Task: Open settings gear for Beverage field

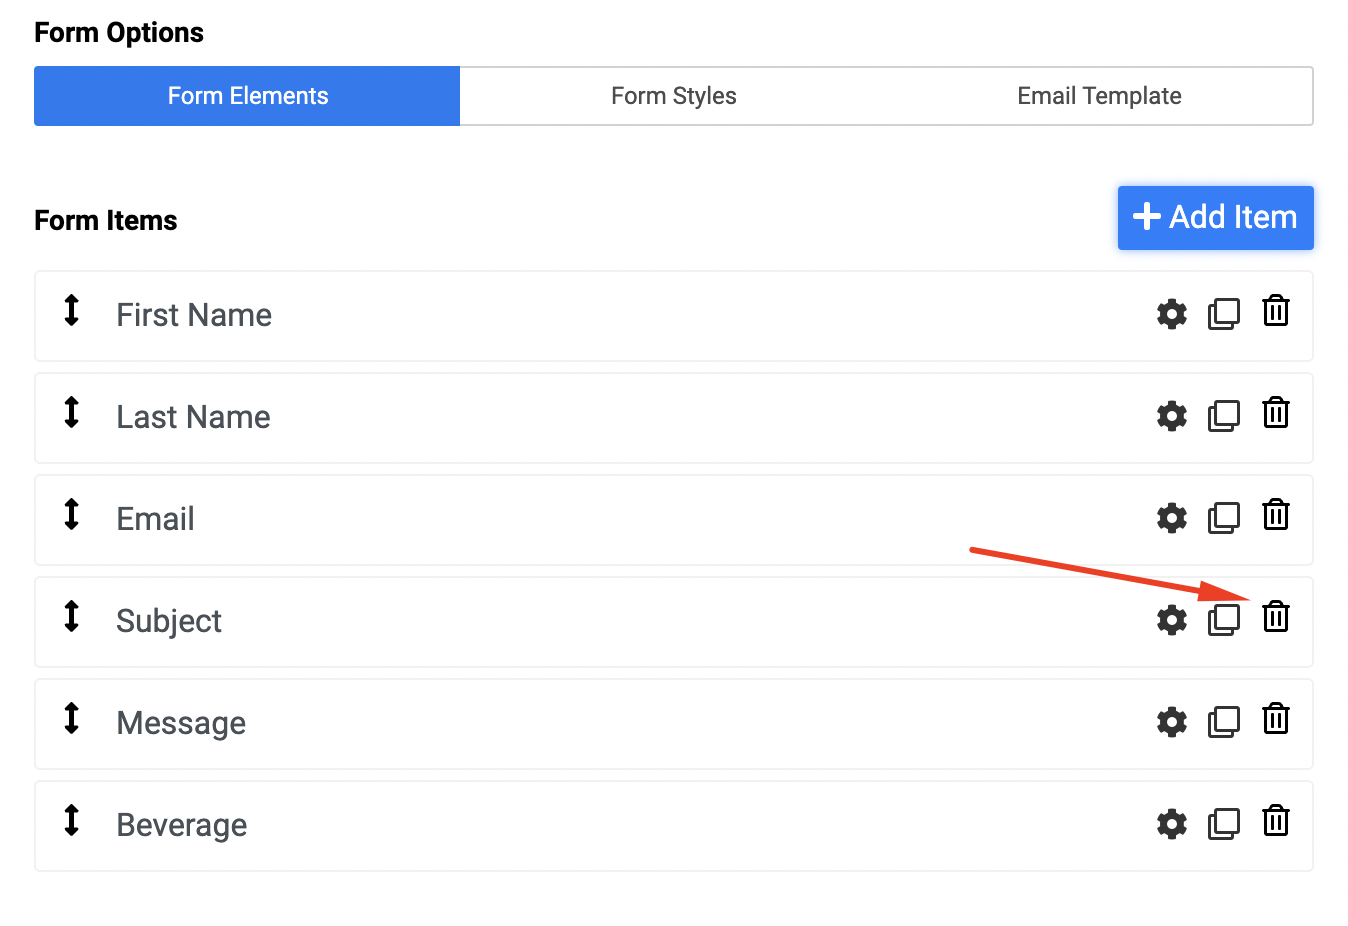Action: 1171,824
